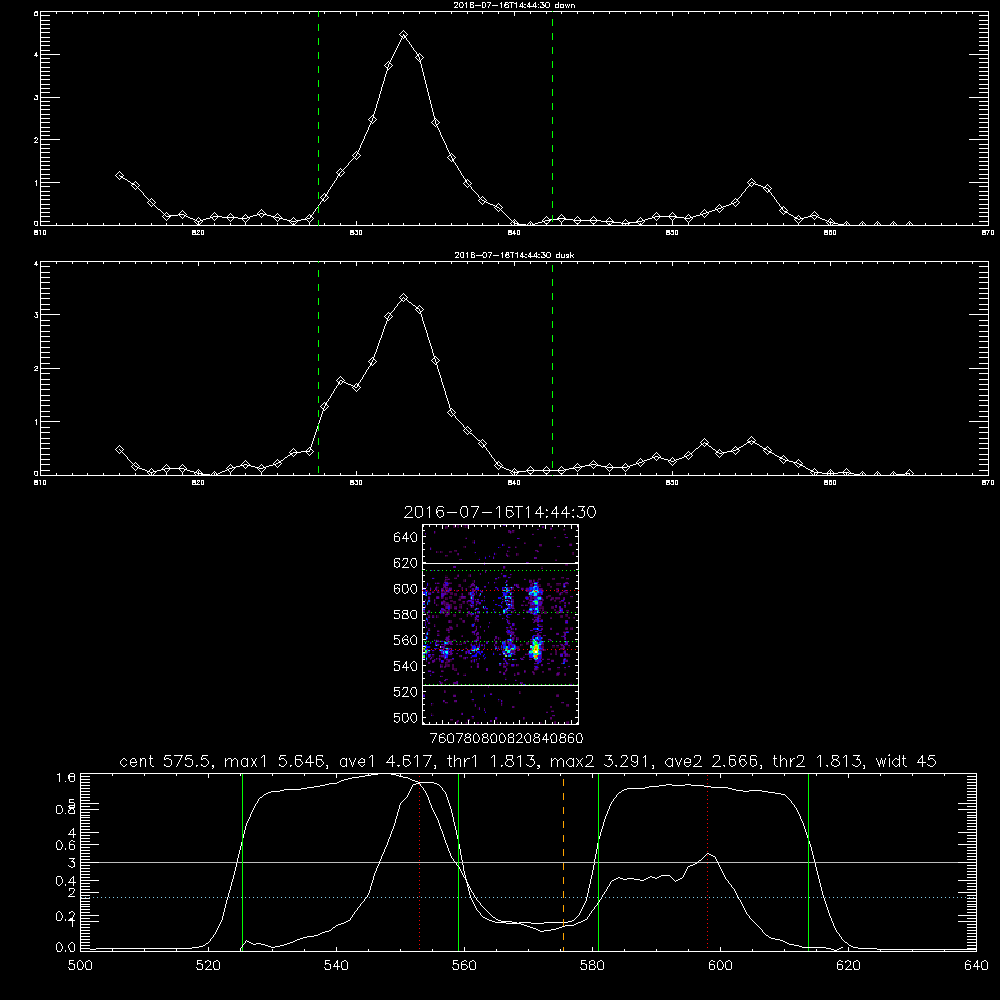Select the green vertical line near 559
Viewport: 1000px width, 1000px height.
coord(459,862)
